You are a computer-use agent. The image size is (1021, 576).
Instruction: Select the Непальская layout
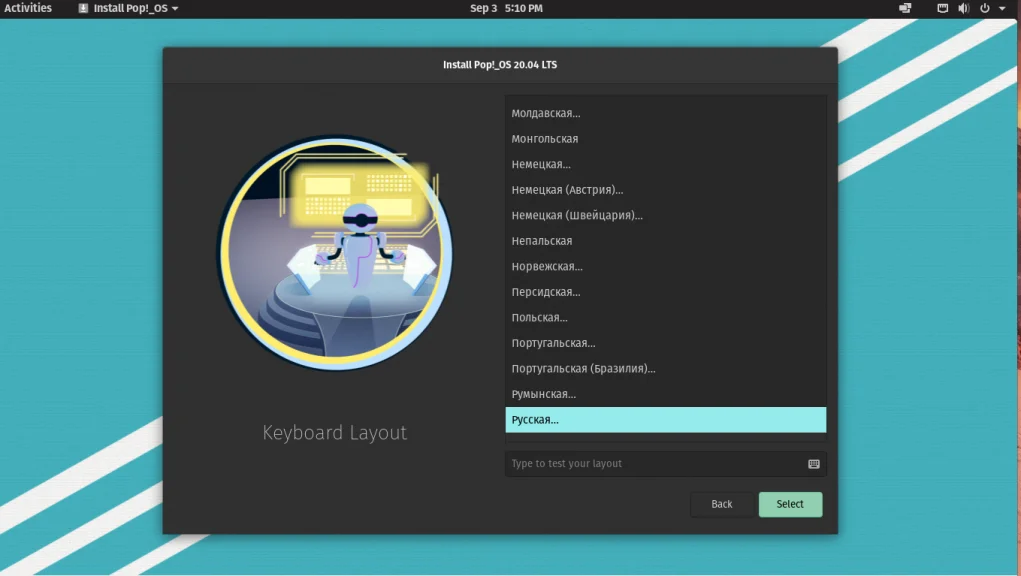coord(665,241)
